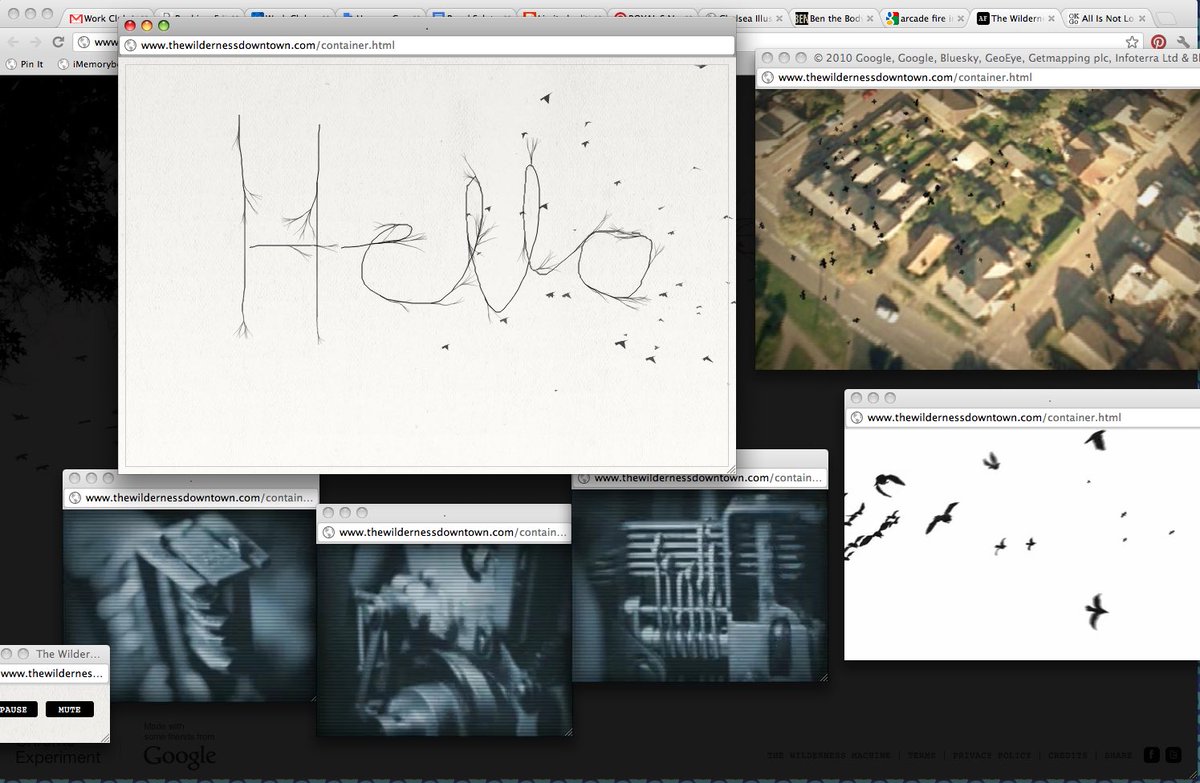The height and width of the screenshot is (783, 1200).
Task: Close the Hello drawing window
Action: coord(130,26)
